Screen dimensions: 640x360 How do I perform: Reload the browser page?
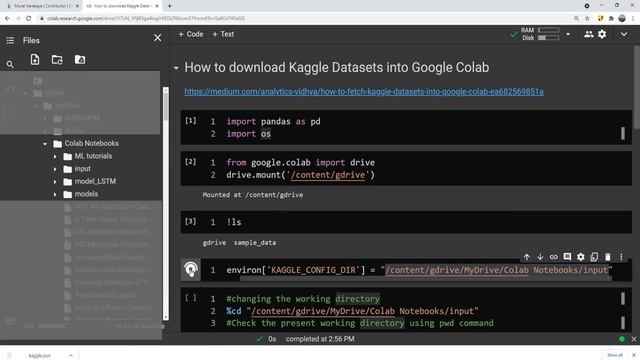click(x=29, y=18)
